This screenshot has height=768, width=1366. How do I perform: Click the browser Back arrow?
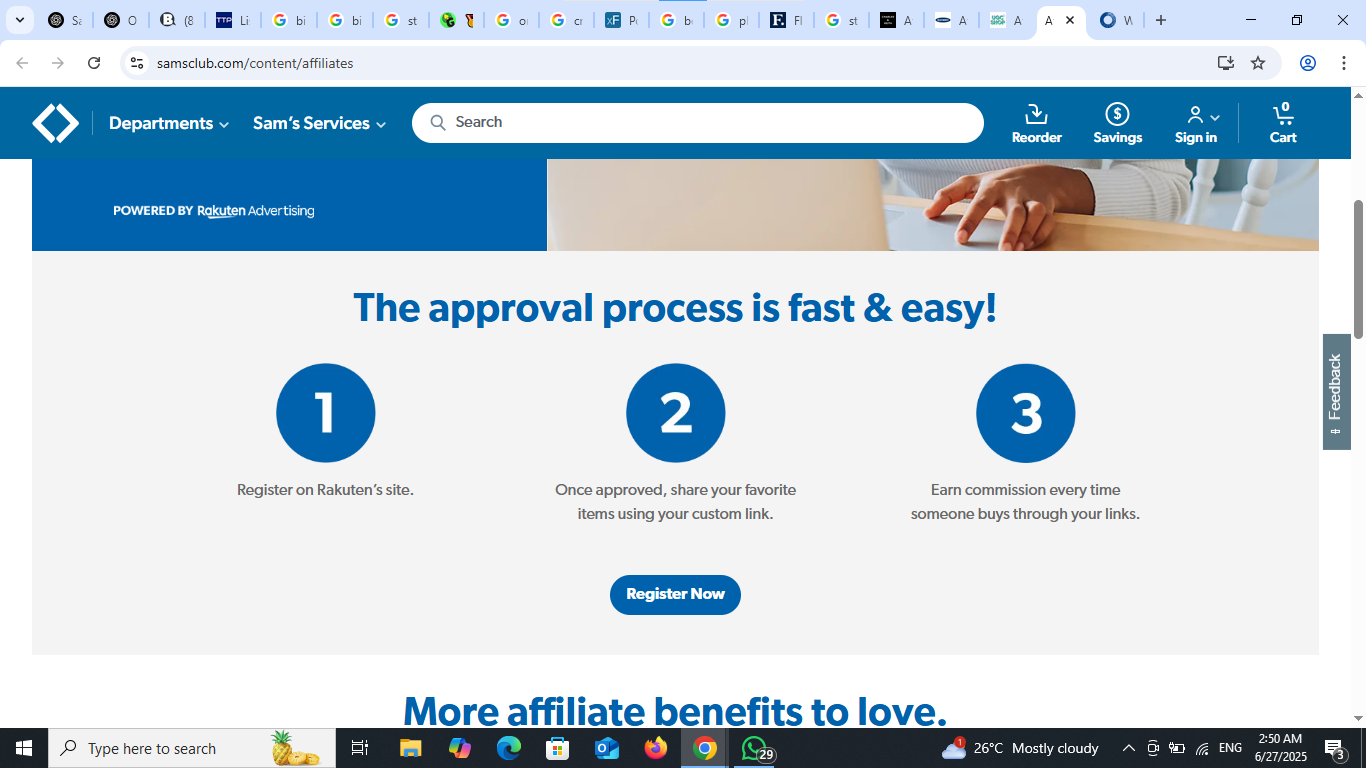[x=22, y=63]
